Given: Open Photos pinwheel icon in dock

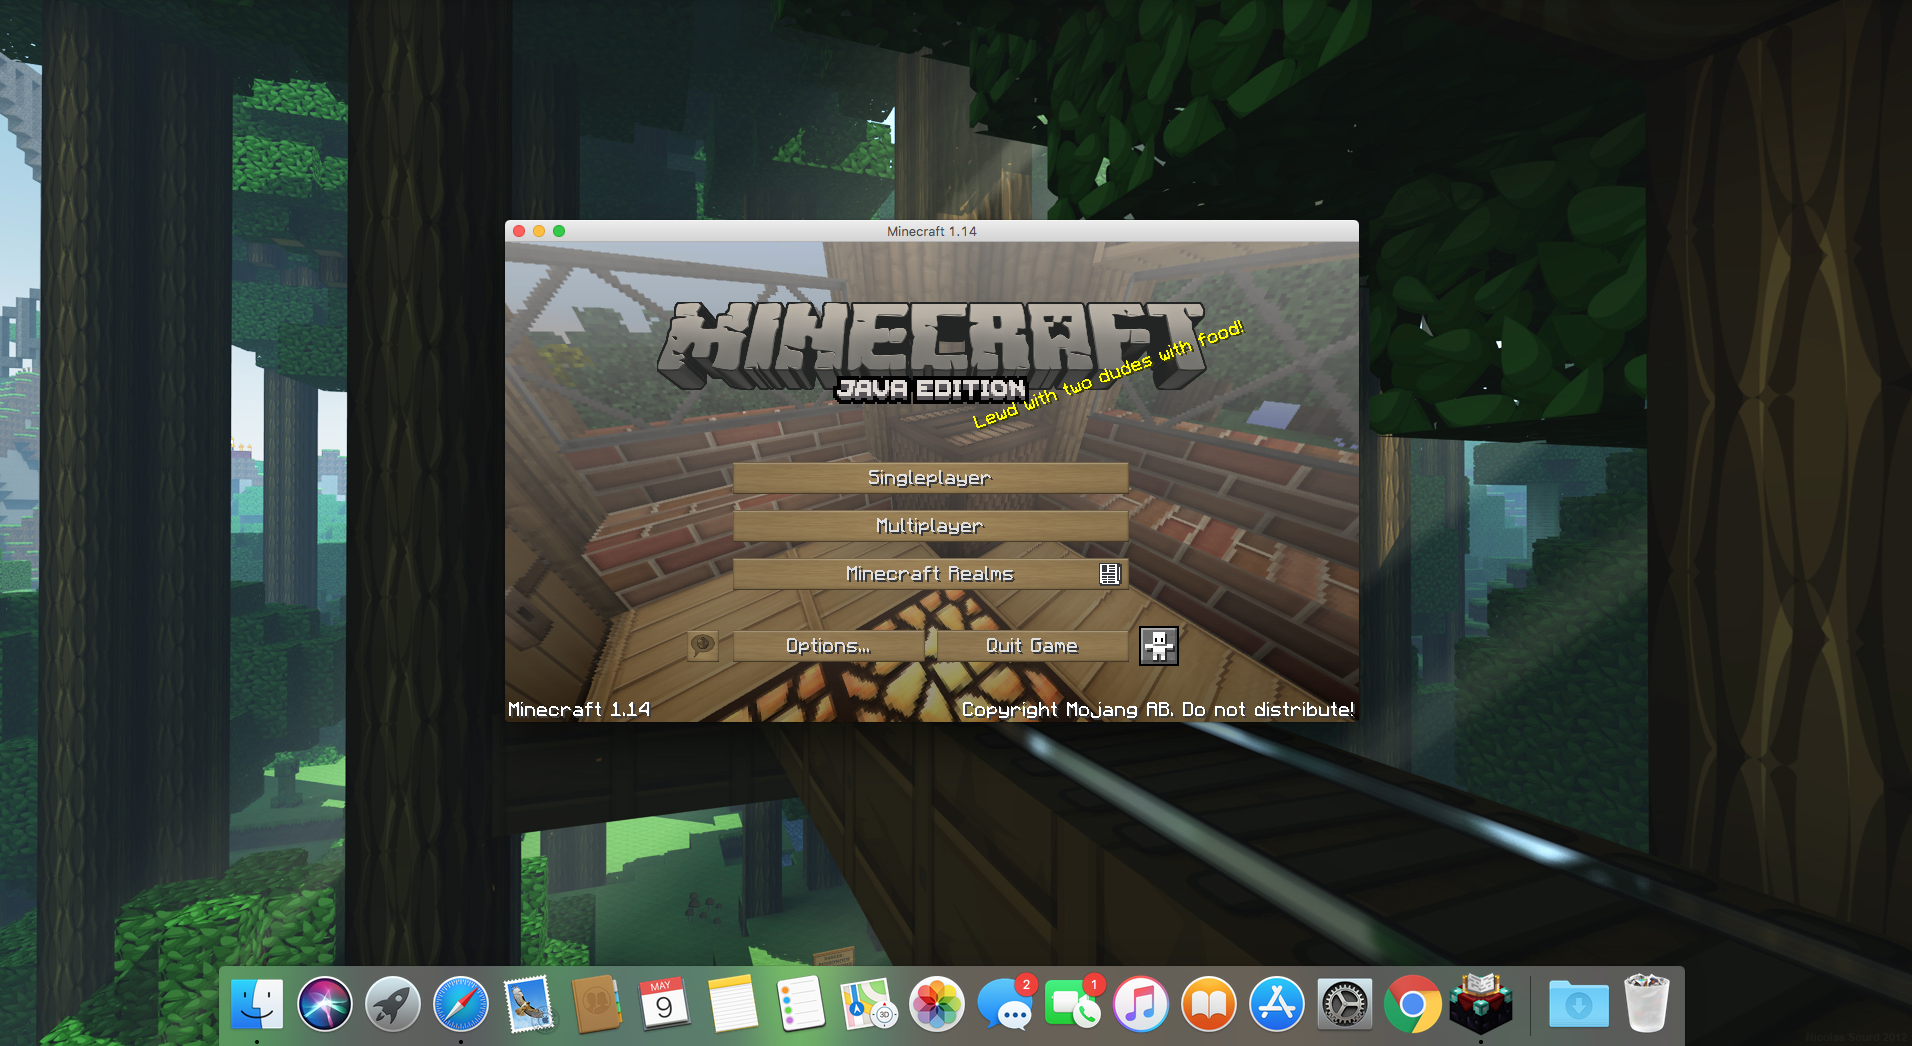Looking at the screenshot, I should pyautogui.click(x=937, y=1004).
